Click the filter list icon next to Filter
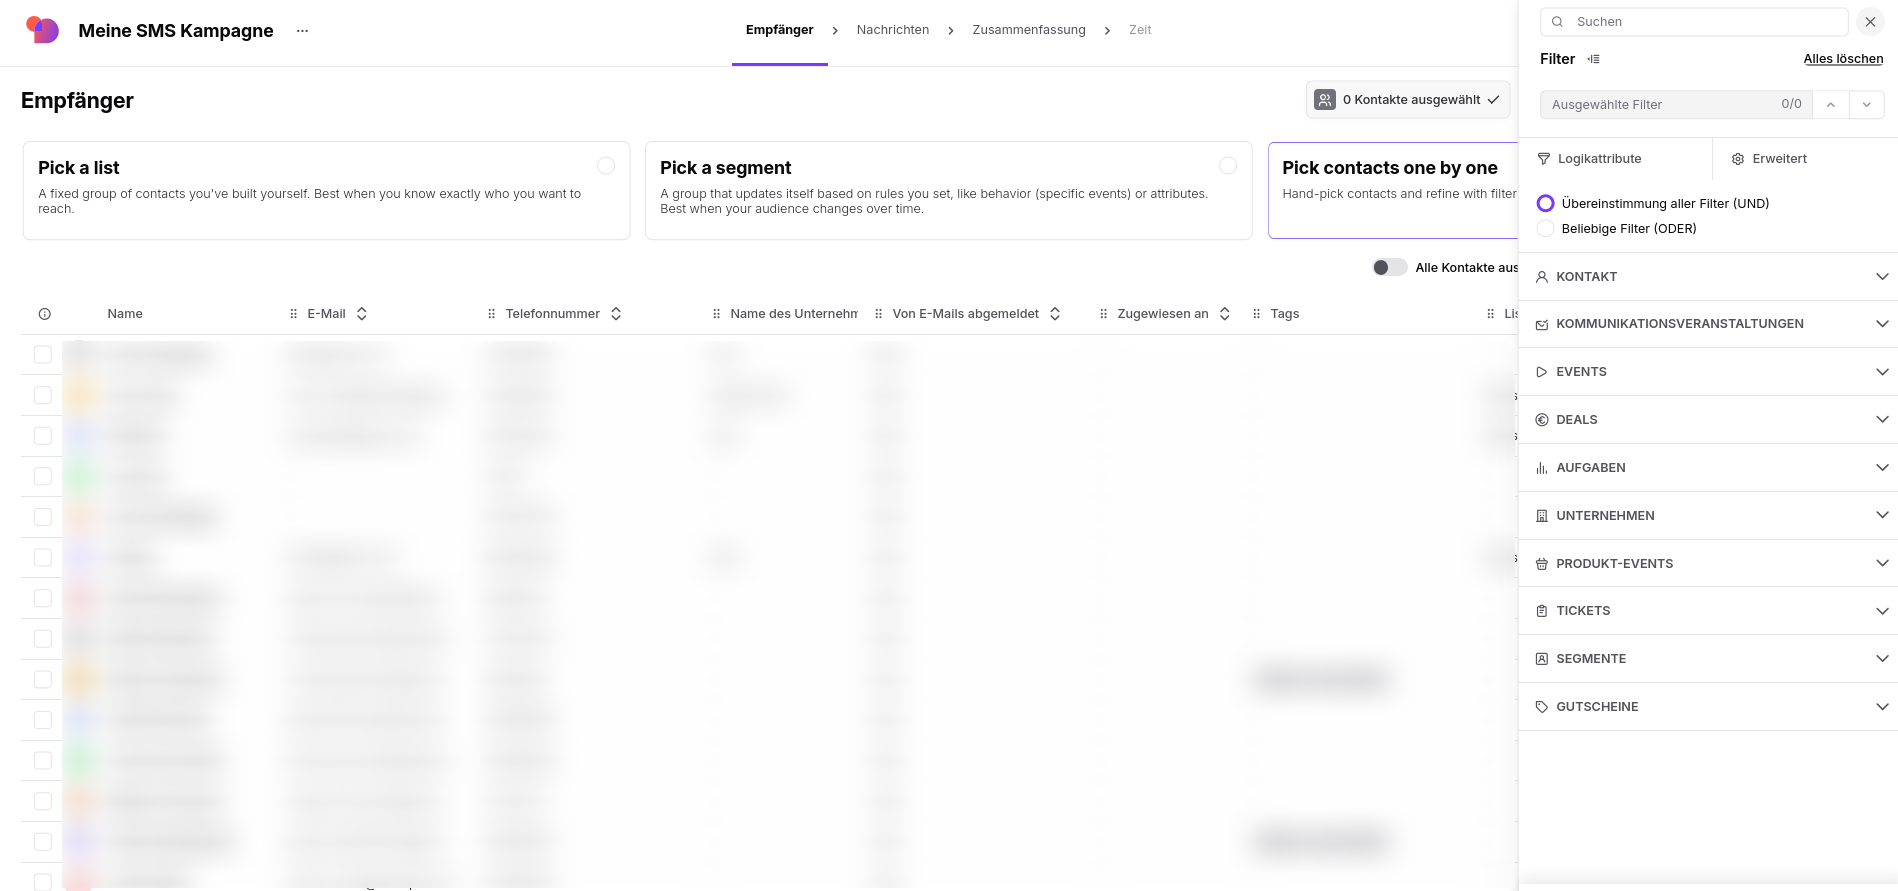The height and width of the screenshot is (891, 1898). (x=1594, y=59)
